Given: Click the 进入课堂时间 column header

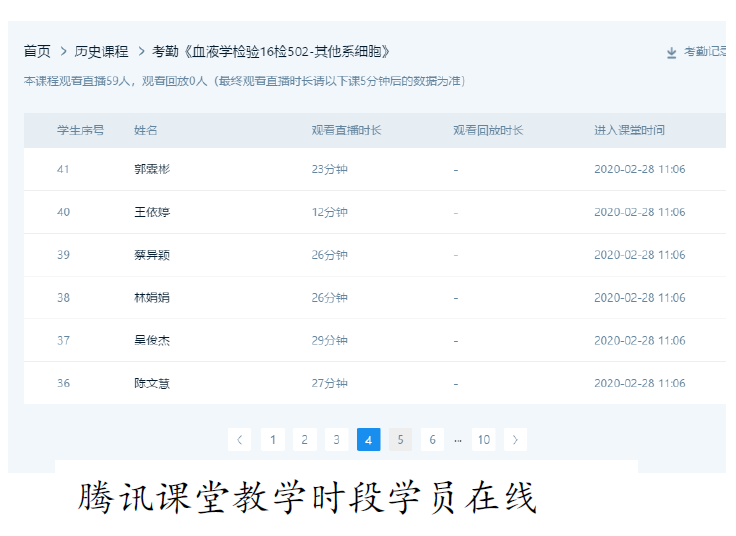Looking at the screenshot, I should (x=629, y=130).
